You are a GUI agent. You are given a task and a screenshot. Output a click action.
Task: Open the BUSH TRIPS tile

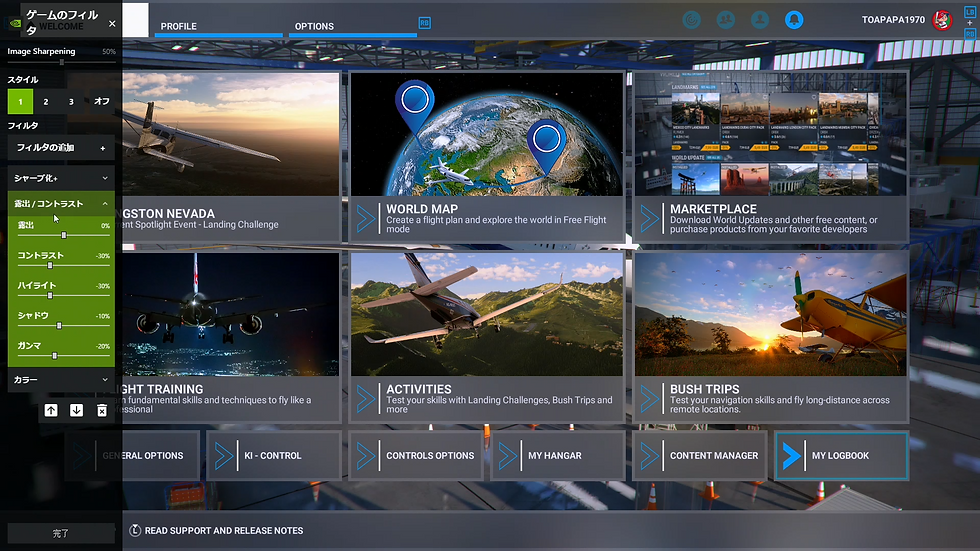coord(771,337)
